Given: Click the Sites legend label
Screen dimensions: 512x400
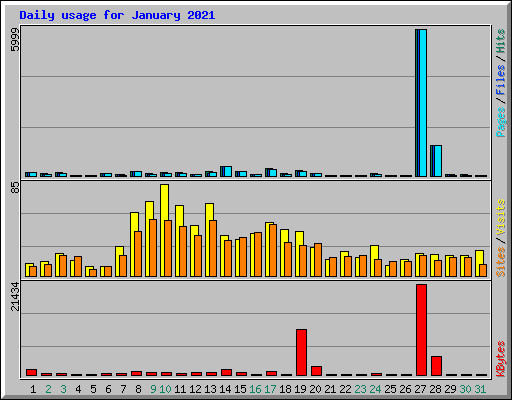Looking at the screenshot, I should pos(500,262).
